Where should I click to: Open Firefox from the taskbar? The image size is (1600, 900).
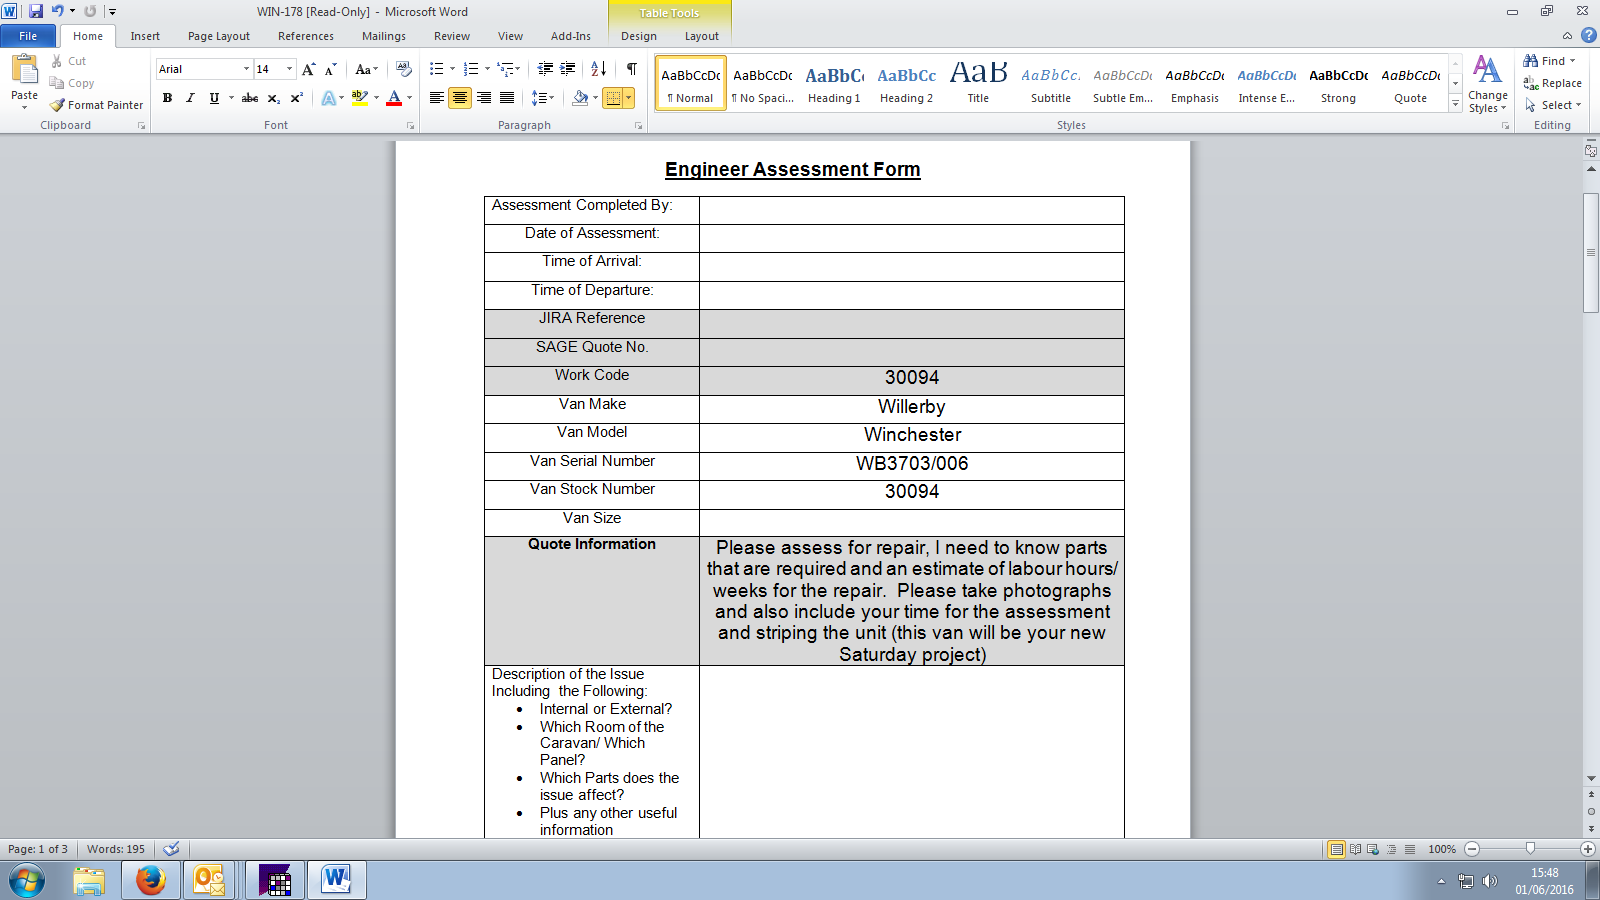click(151, 880)
